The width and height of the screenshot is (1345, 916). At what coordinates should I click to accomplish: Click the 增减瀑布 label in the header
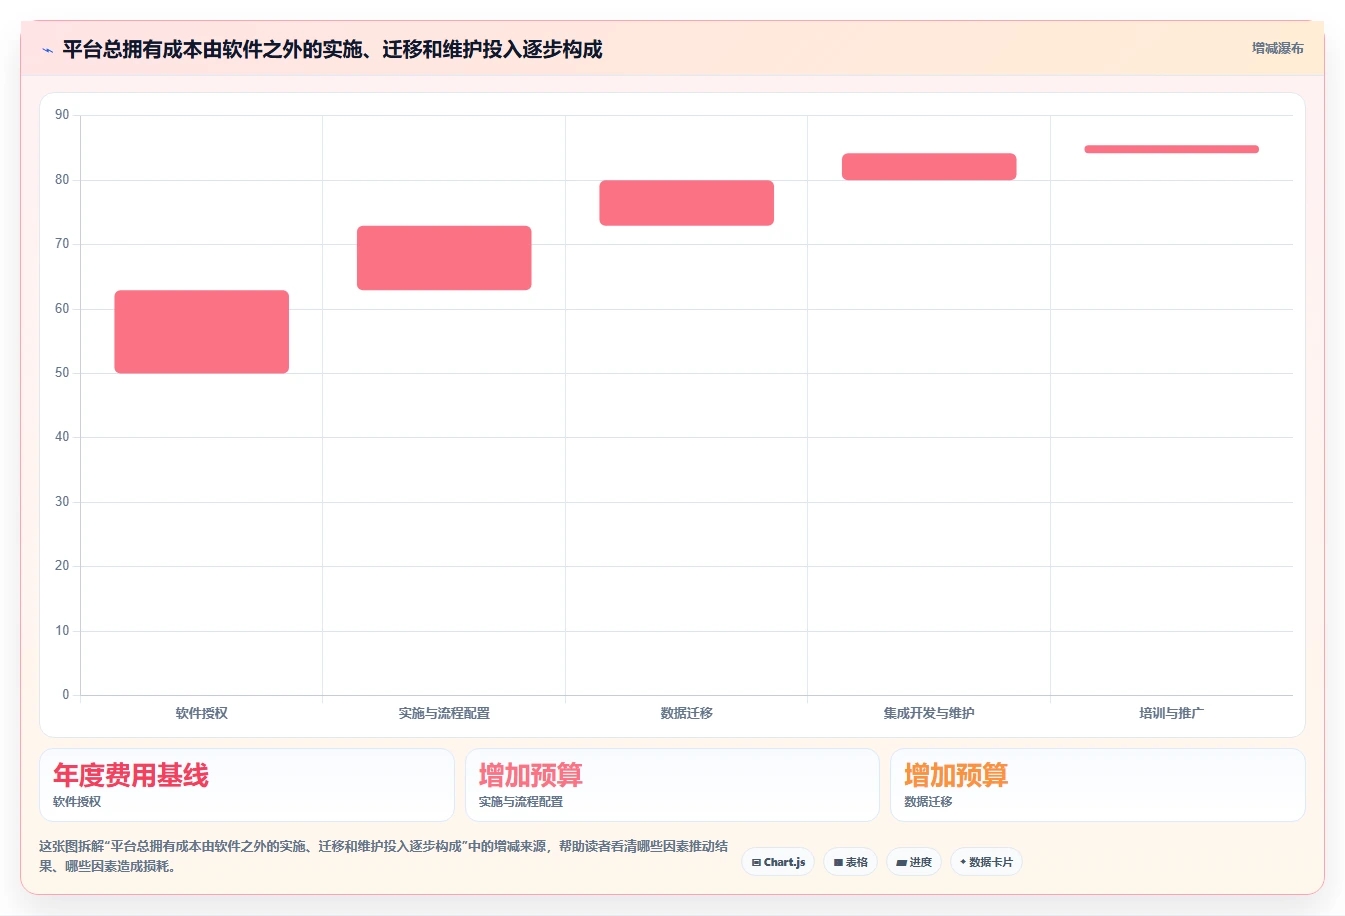1277,48
